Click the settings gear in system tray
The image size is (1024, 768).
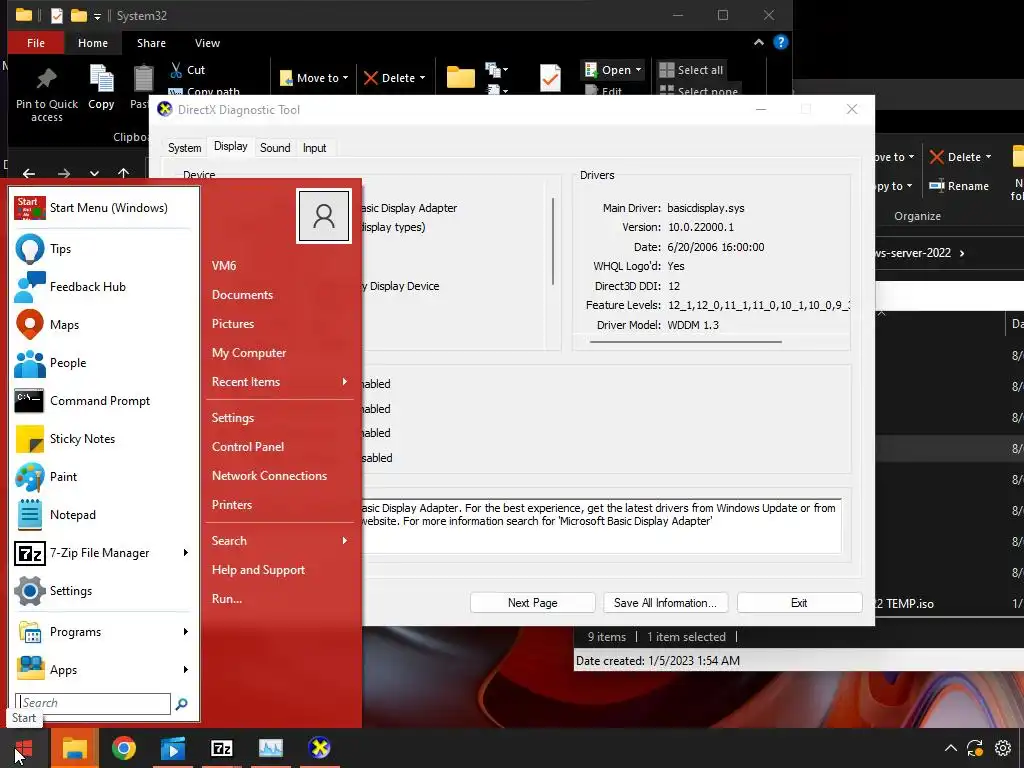pos(1002,748)
